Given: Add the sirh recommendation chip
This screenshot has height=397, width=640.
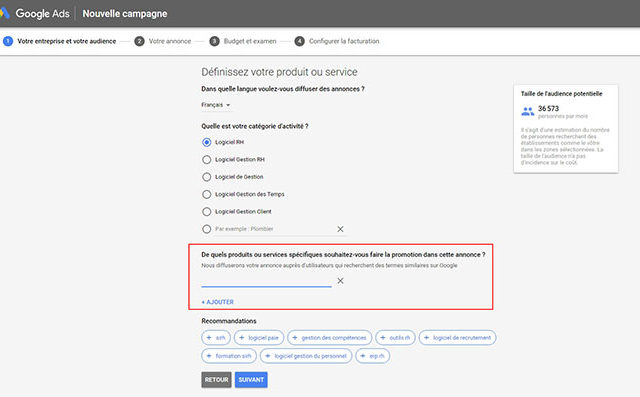Looking at the screenshot, I should (x=216, y=337).
